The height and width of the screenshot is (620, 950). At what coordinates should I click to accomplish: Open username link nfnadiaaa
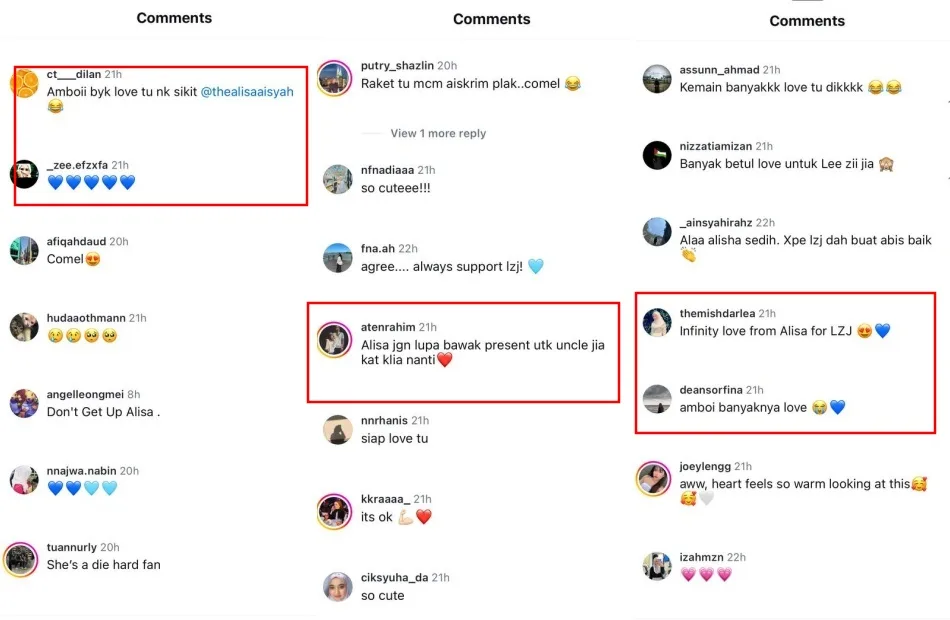[387, 170]
